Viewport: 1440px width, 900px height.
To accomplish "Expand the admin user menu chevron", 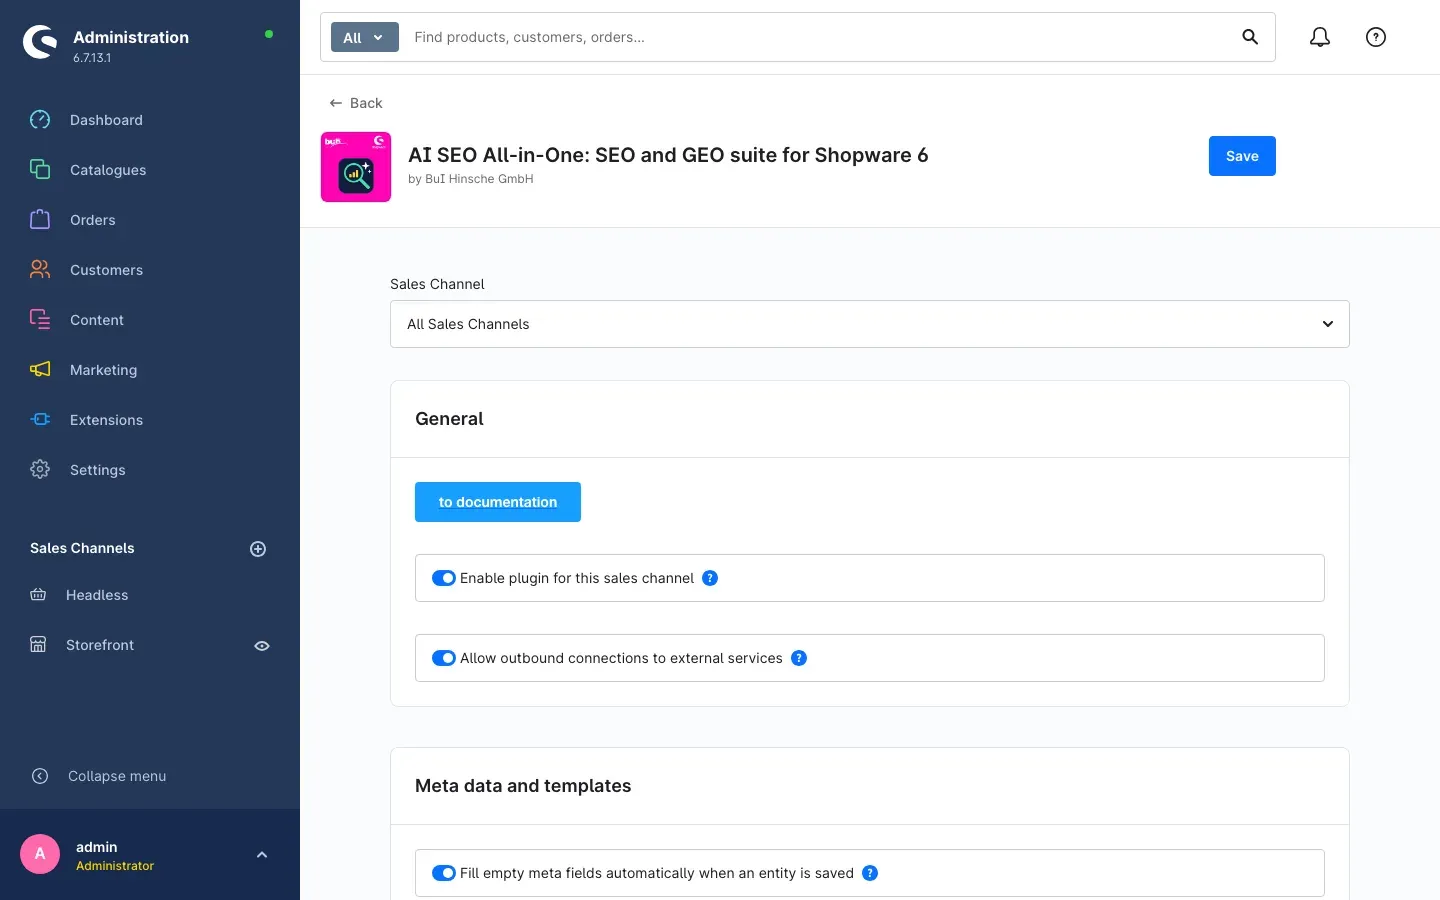I will pyautogui.click(x=262, y=855).
